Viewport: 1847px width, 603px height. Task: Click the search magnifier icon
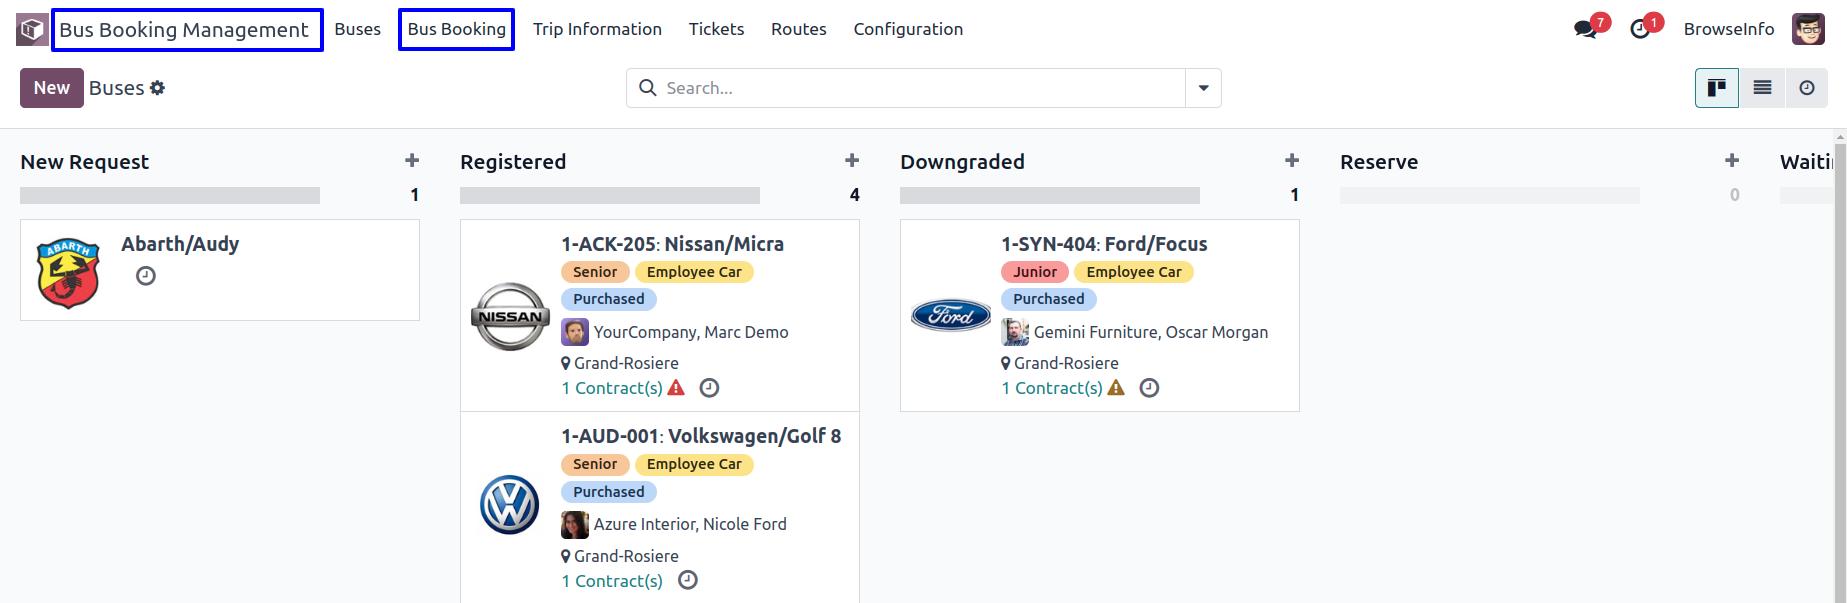(648, 88)
